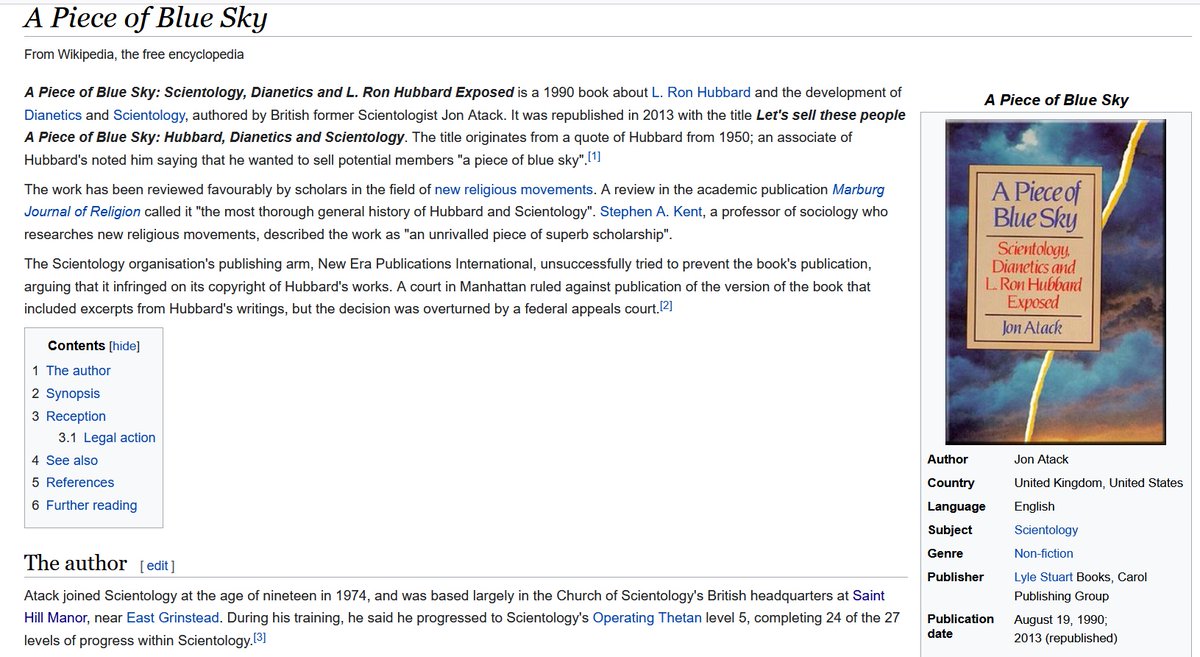Viewport: 1200px width, 657px height.
Task: Open the Operating Thetan link
Action: [x=647, y=618]
